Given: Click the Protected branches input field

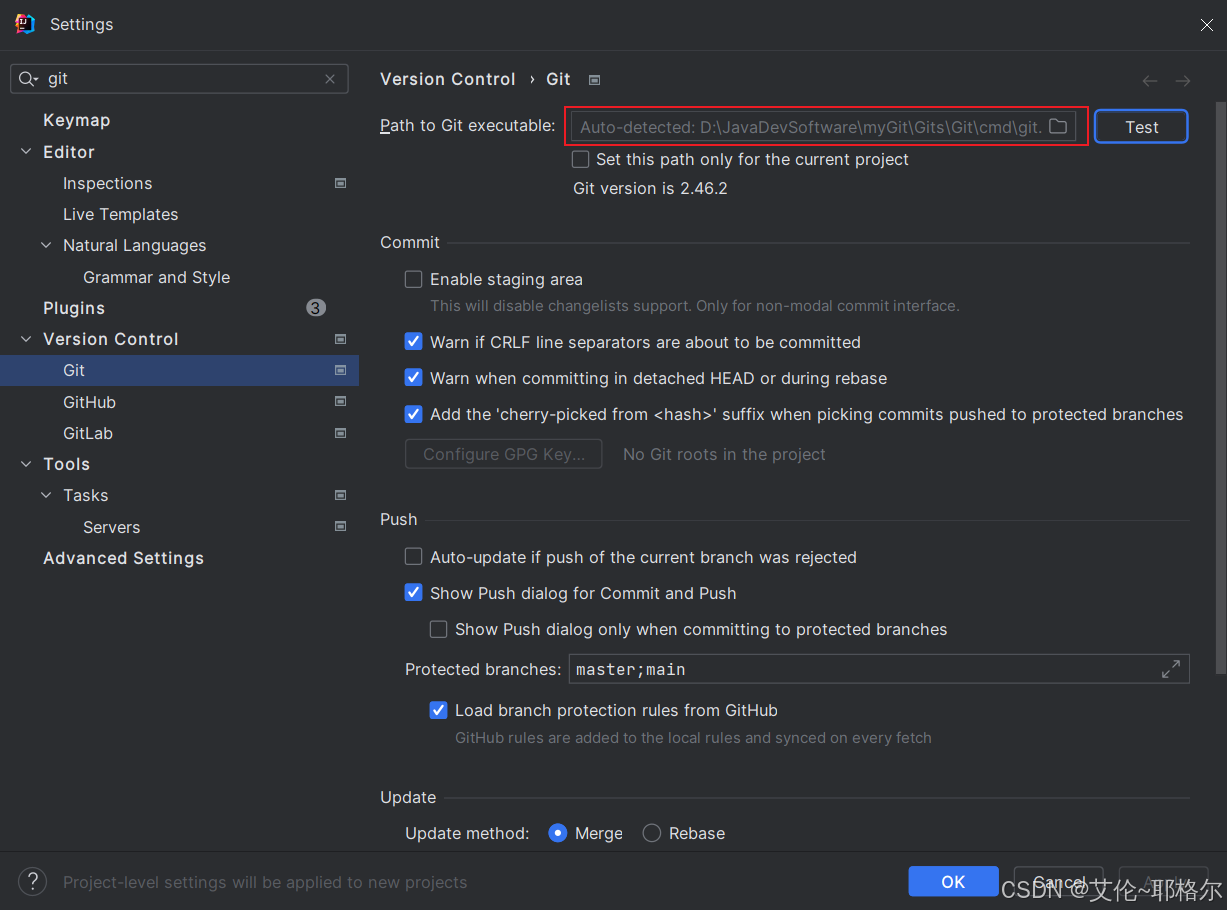Looking at the screenshot, I should 860,669.
